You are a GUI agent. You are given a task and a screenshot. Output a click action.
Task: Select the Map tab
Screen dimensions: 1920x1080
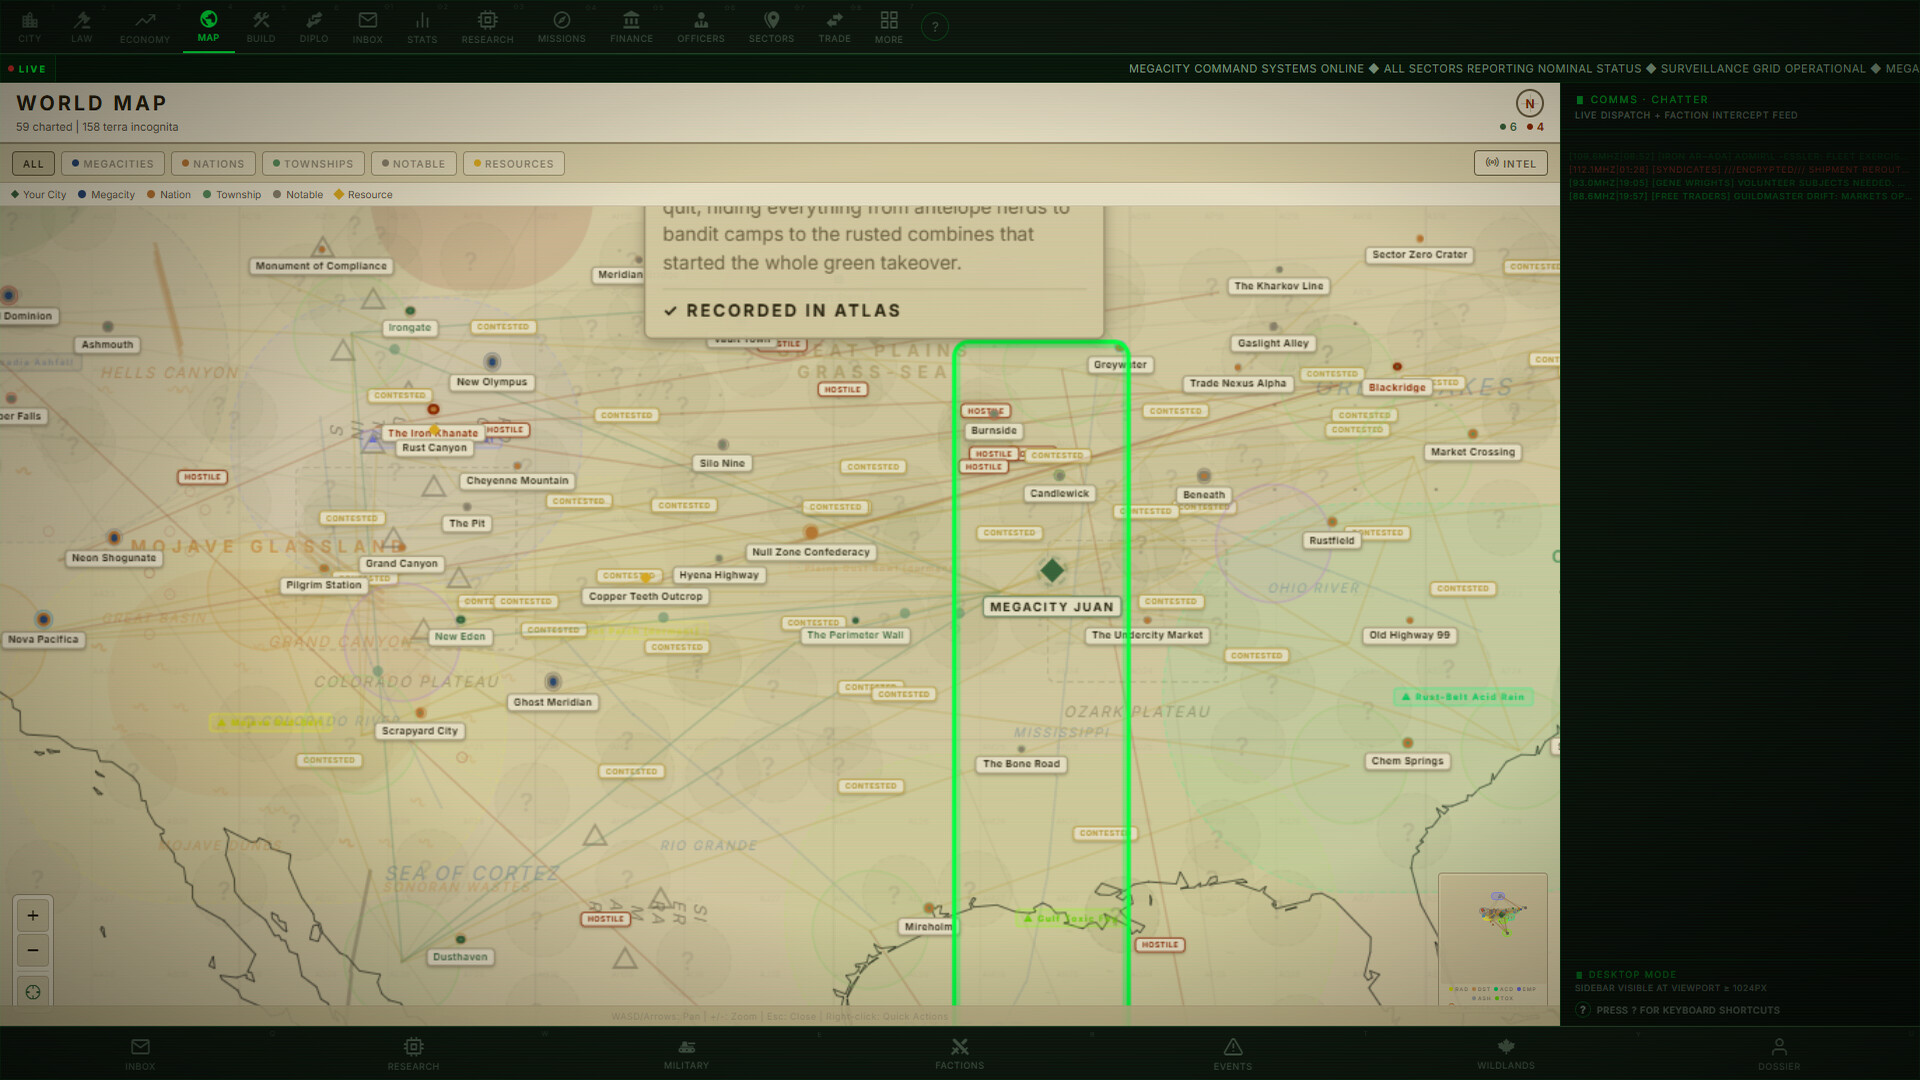click(x=208, y=27)
